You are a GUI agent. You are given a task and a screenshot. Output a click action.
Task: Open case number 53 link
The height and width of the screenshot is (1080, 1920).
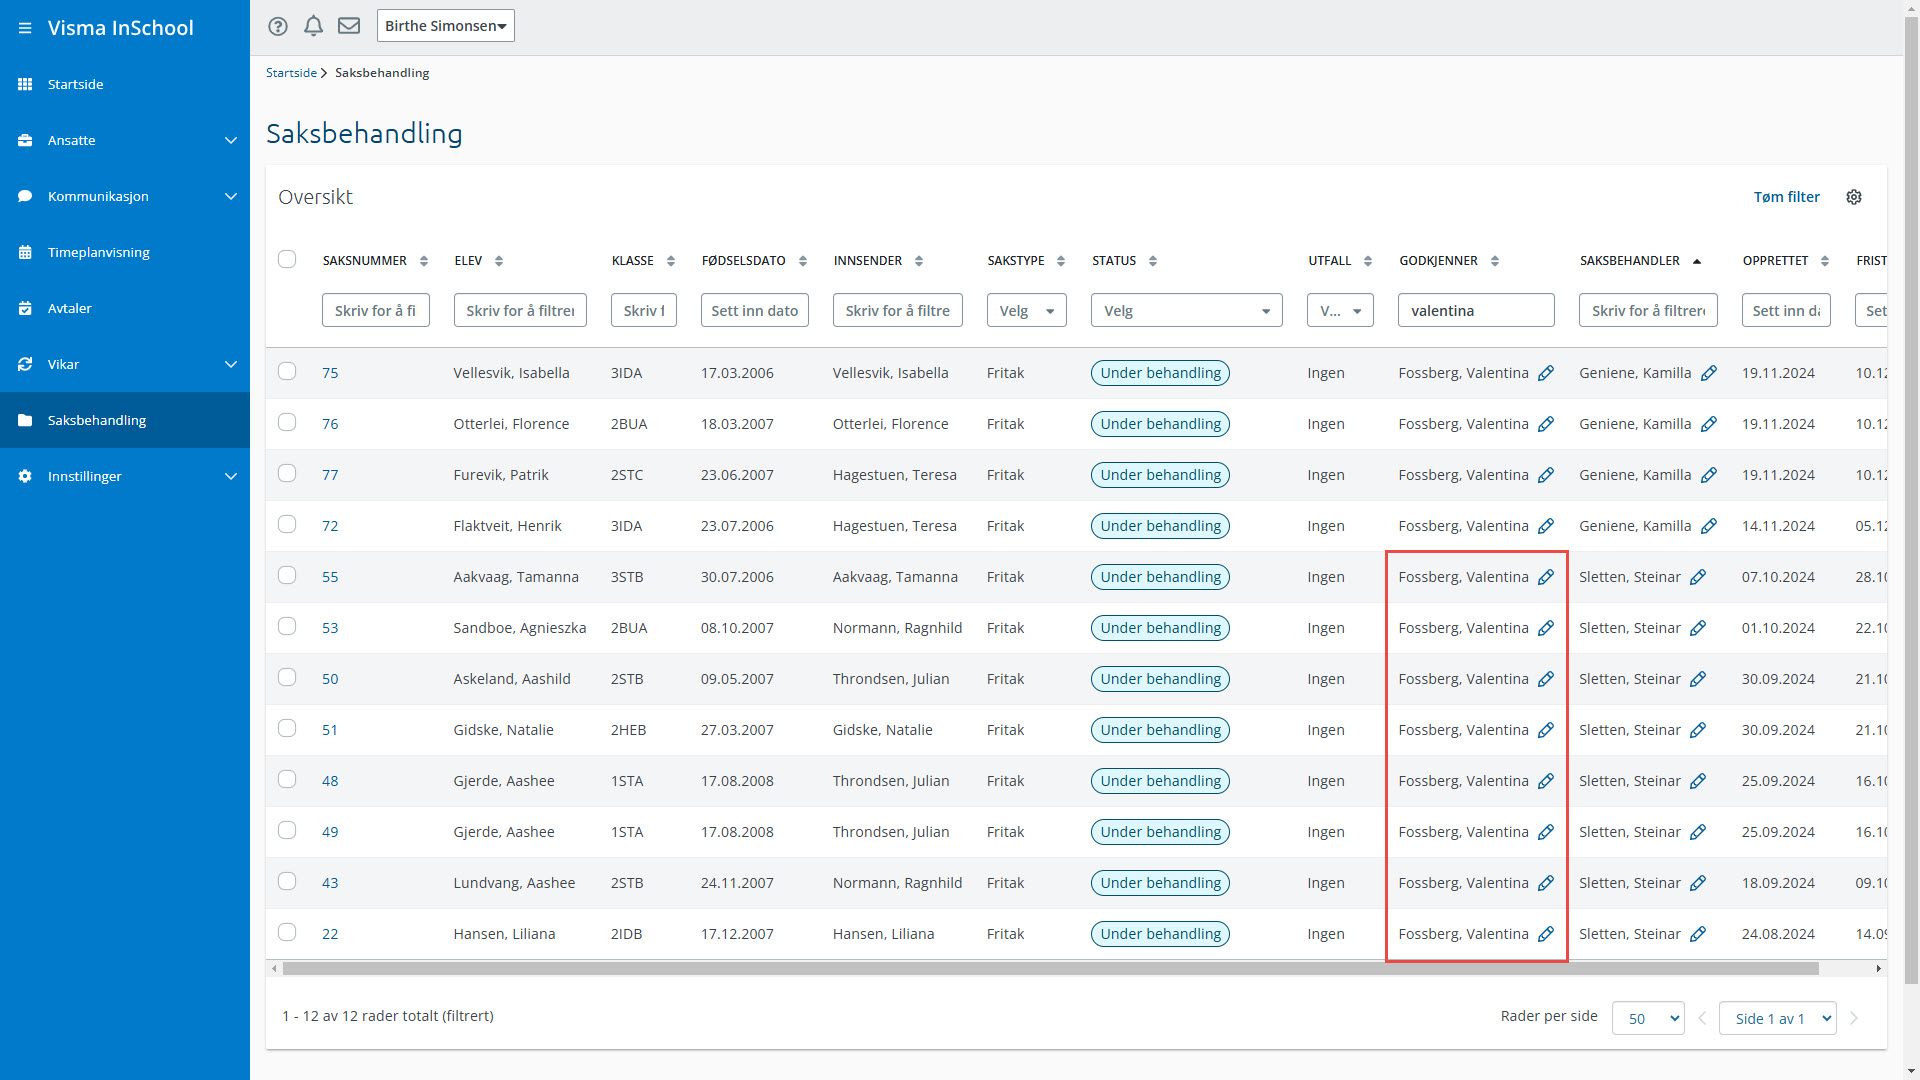[x=330, y=628]
